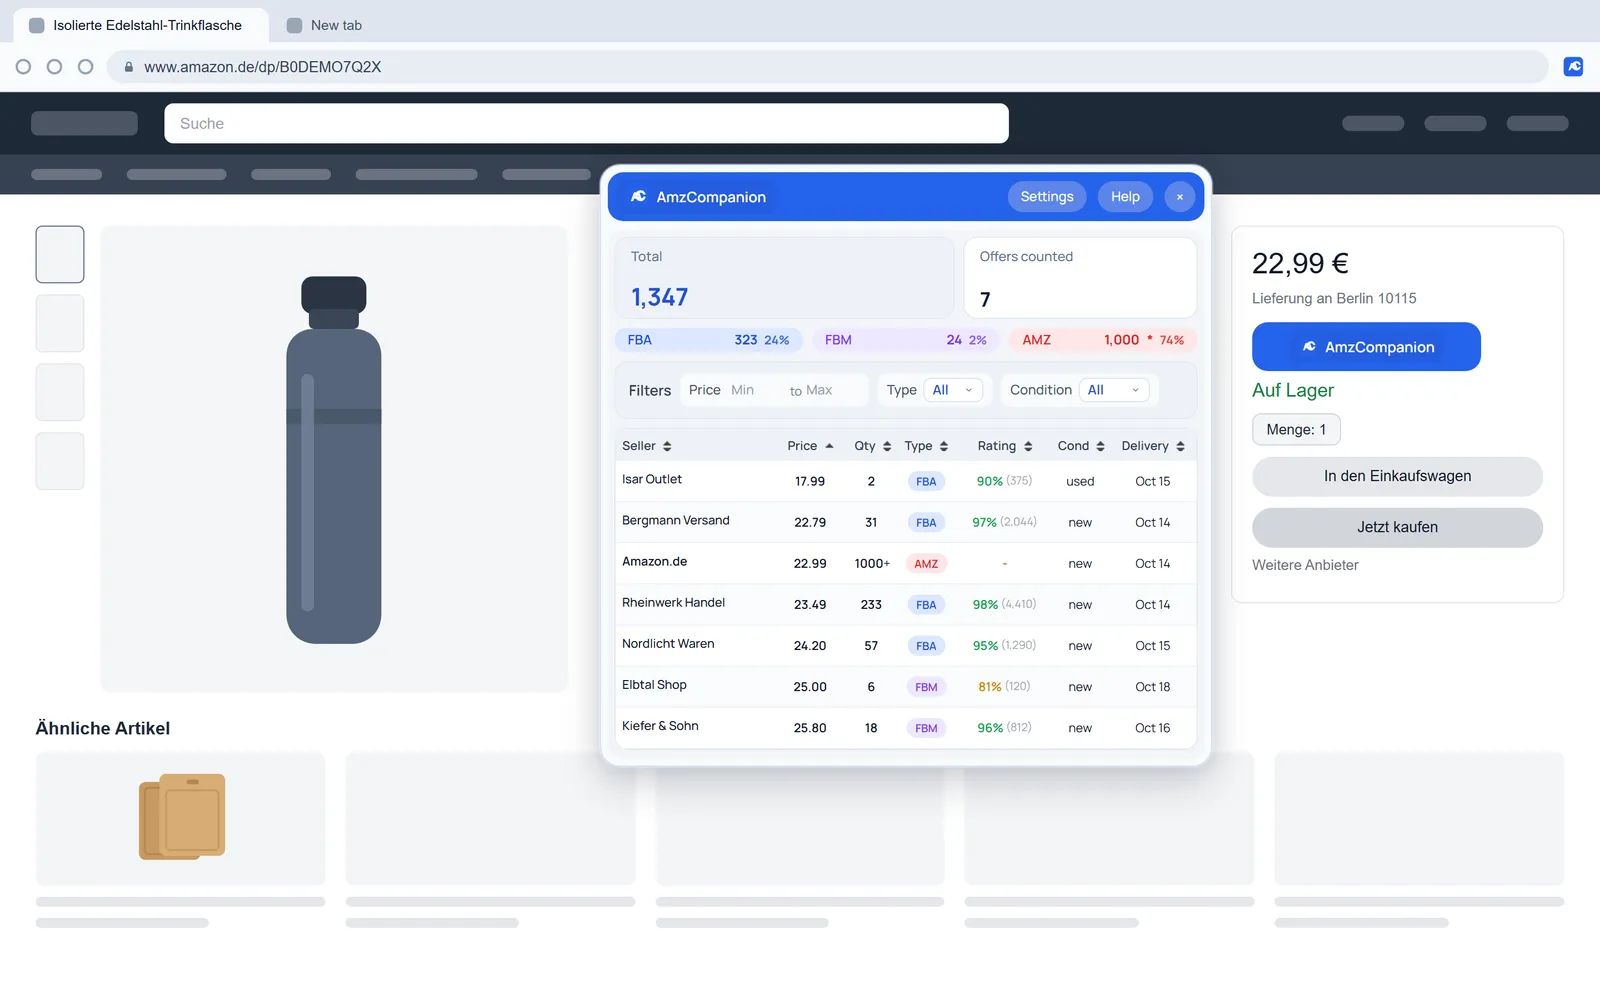Open the Type filter dropdown
Image resolution: width=1600 pixels, height=1000 pixels.
(x=953, y=390)
